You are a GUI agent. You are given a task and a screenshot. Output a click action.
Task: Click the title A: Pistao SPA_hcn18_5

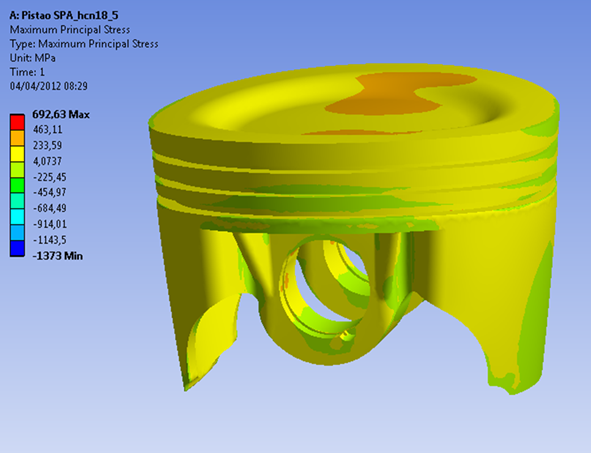[64, 15]
